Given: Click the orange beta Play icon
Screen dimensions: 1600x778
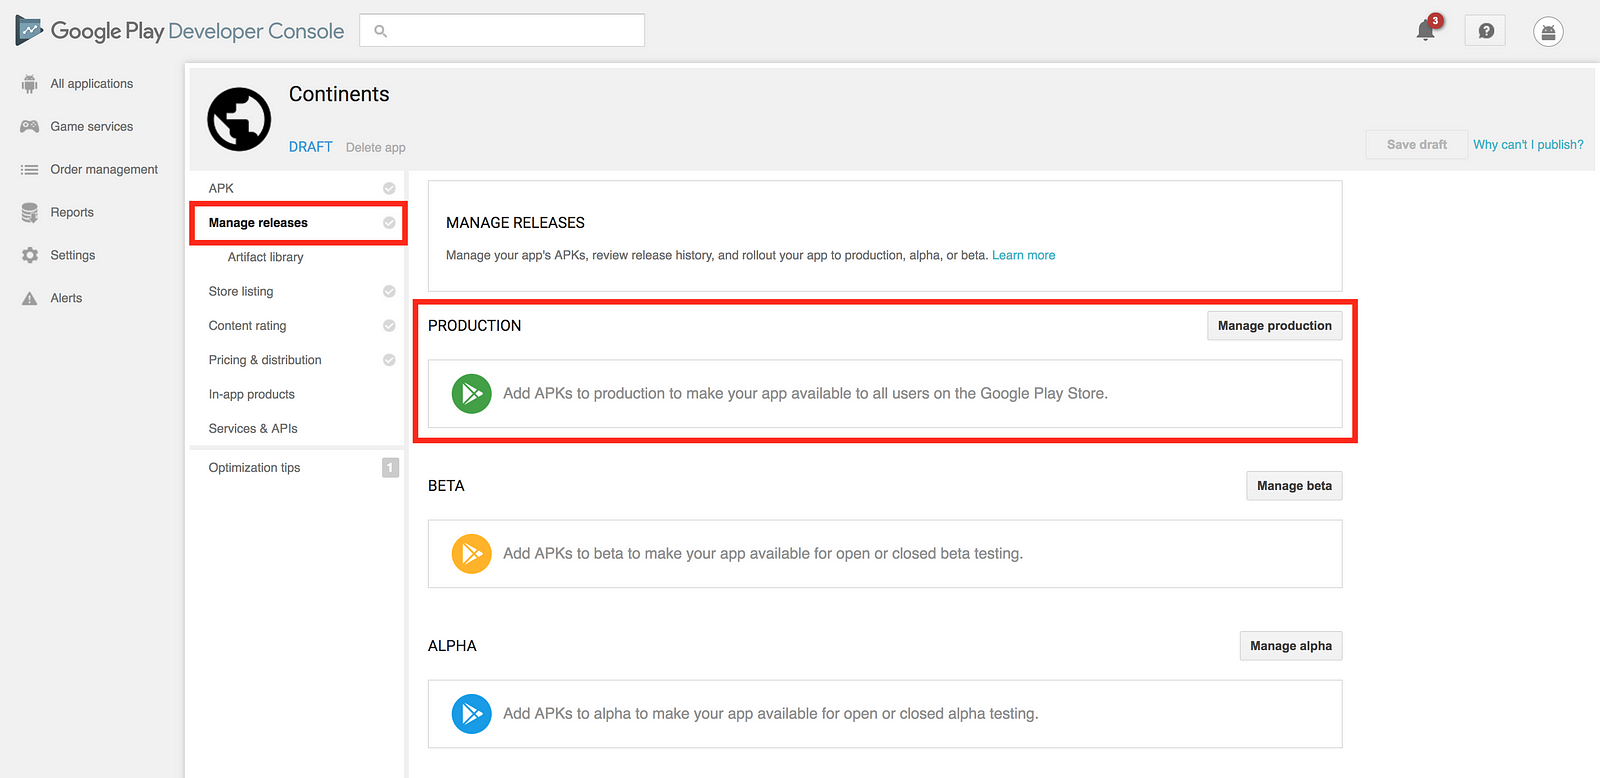Looking at the screenshot, I should [472, 554].
